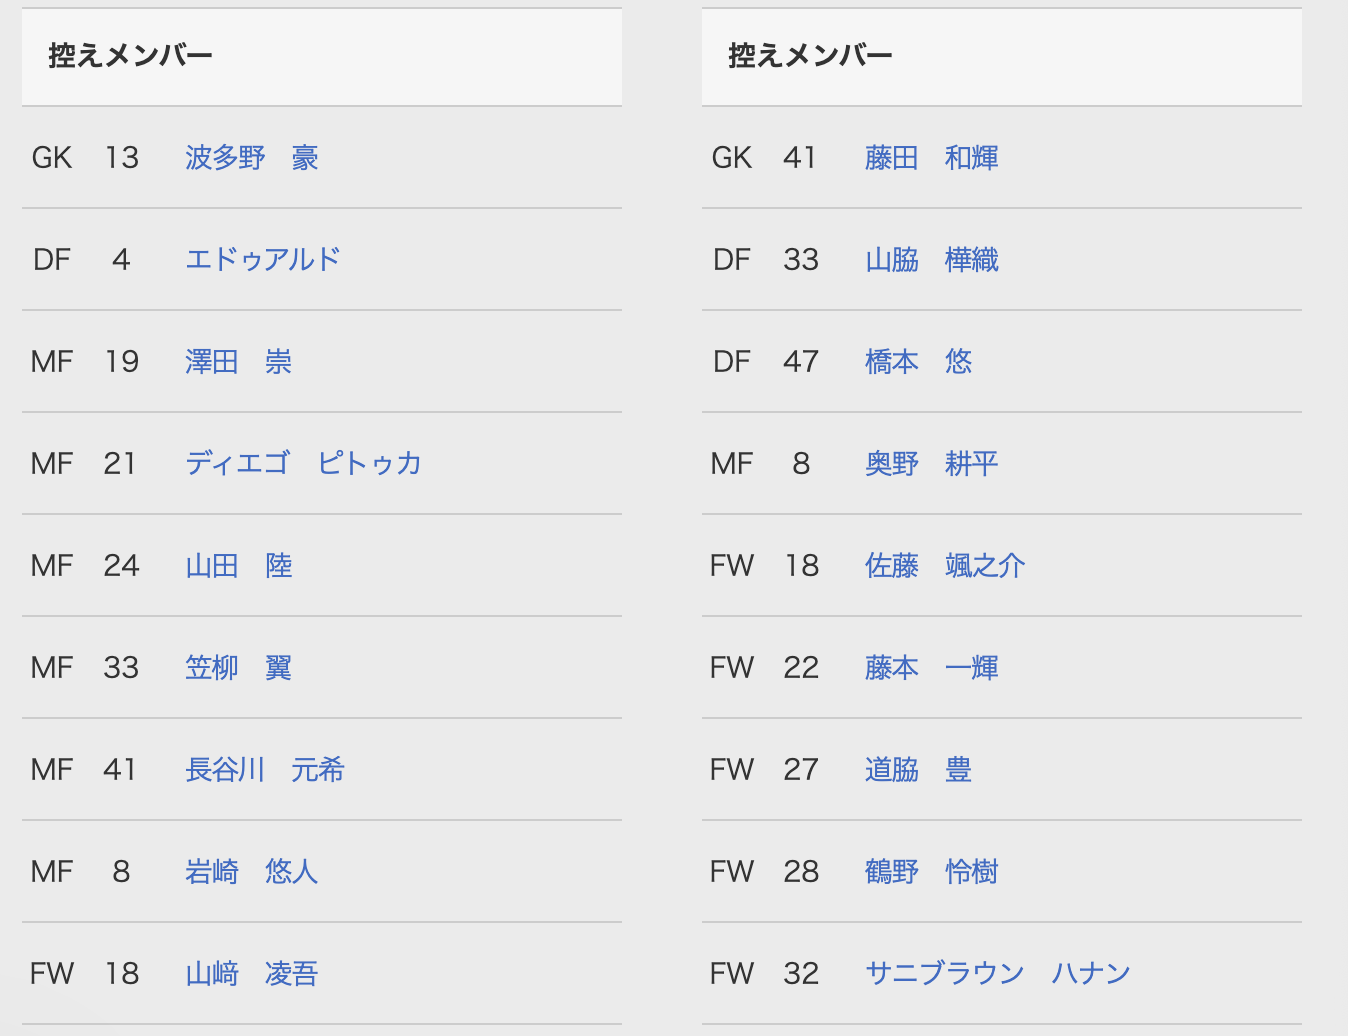Open 山脇 樺織 player profile

coord(931,260)
